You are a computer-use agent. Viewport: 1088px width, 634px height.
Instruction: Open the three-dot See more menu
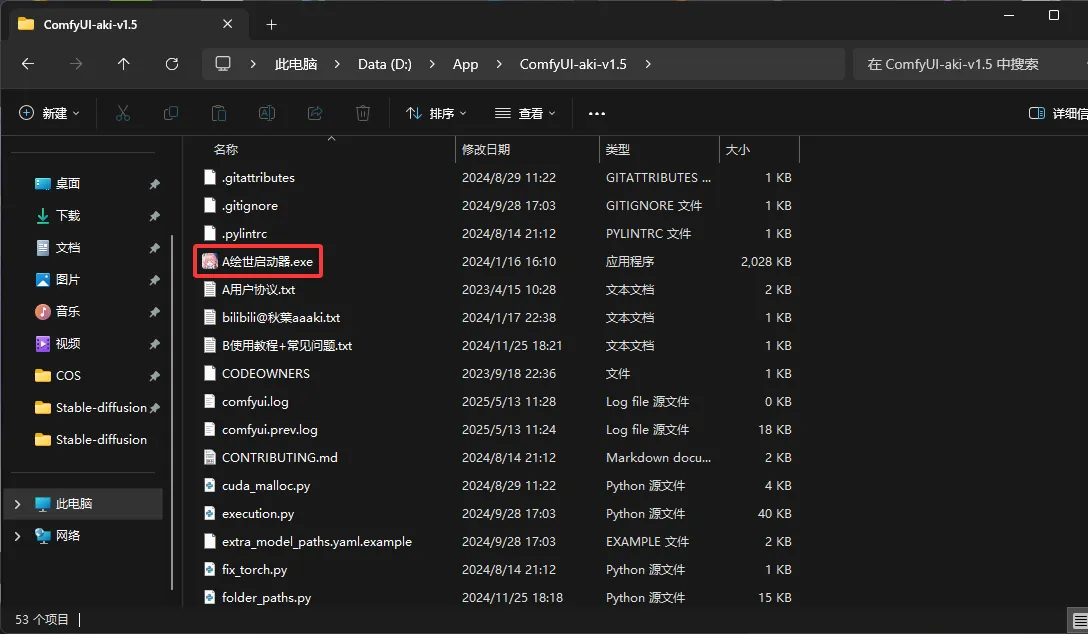tap(597, 113)
